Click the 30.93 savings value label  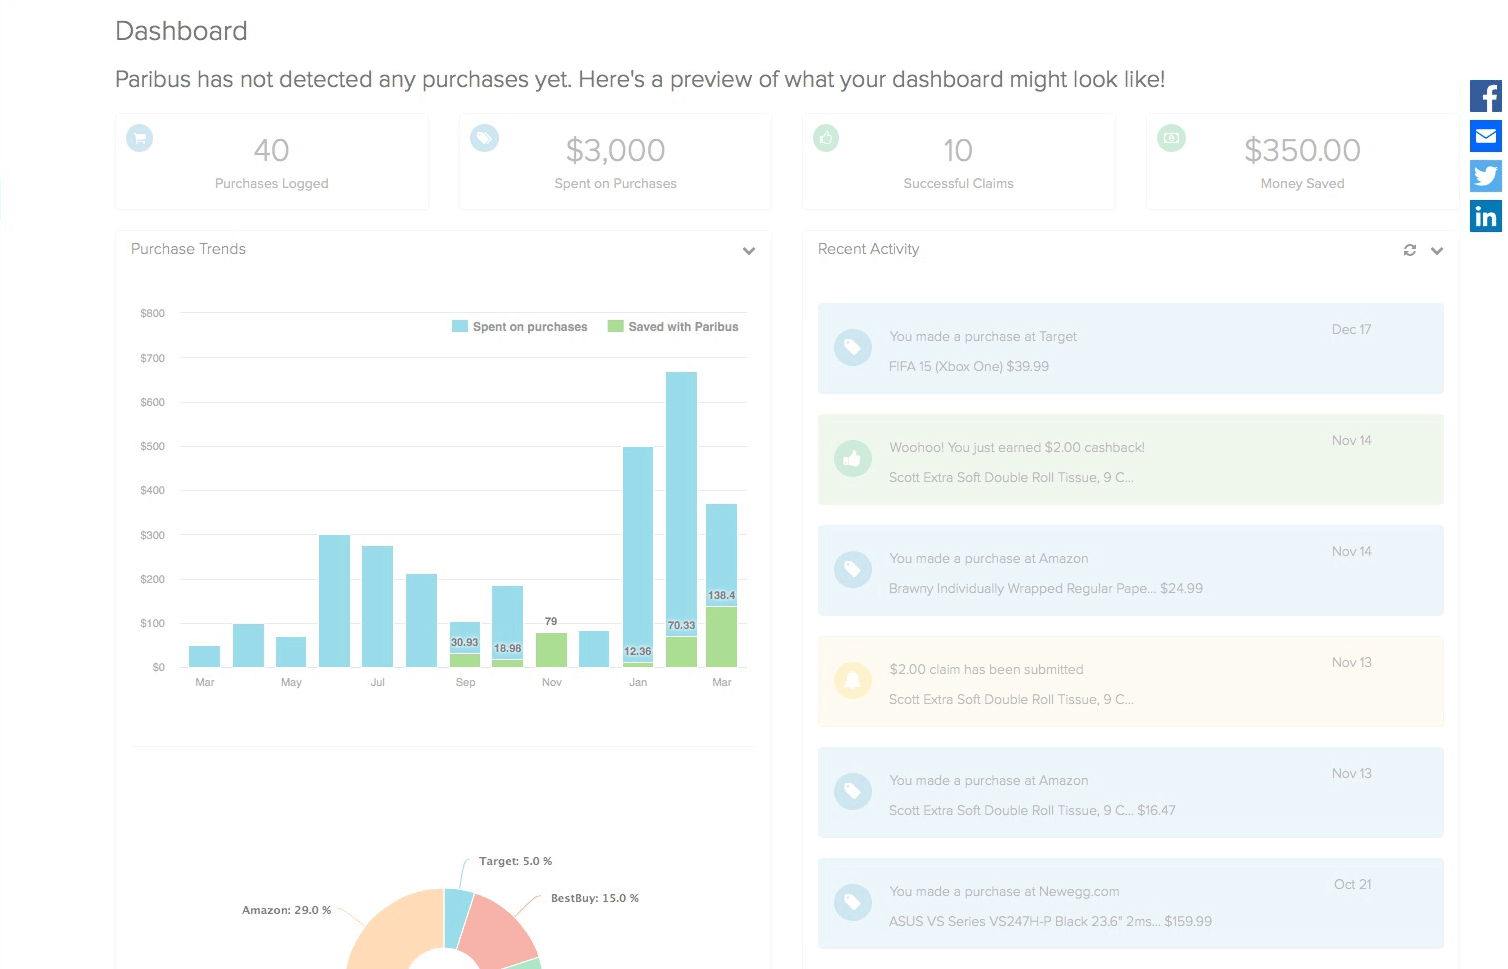click(x=464, y=642)
